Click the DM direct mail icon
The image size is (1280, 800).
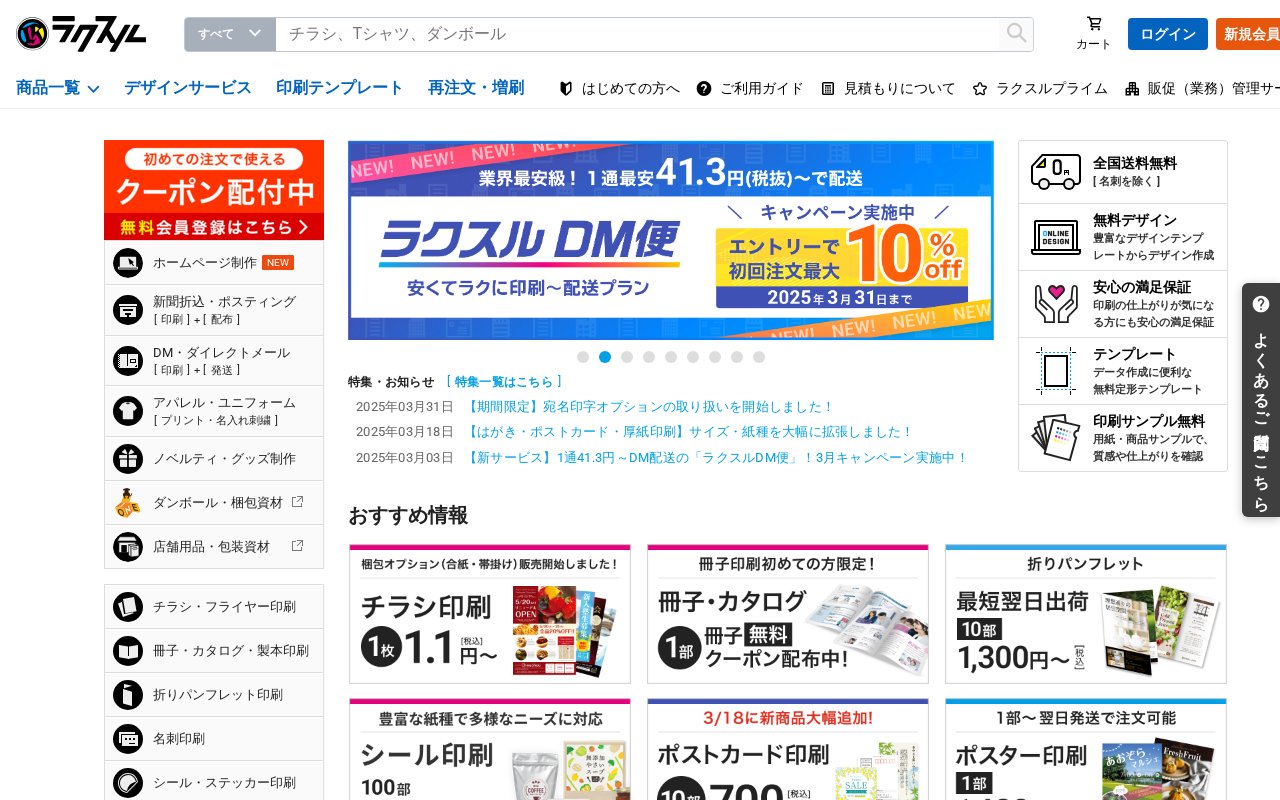[128, 360]
